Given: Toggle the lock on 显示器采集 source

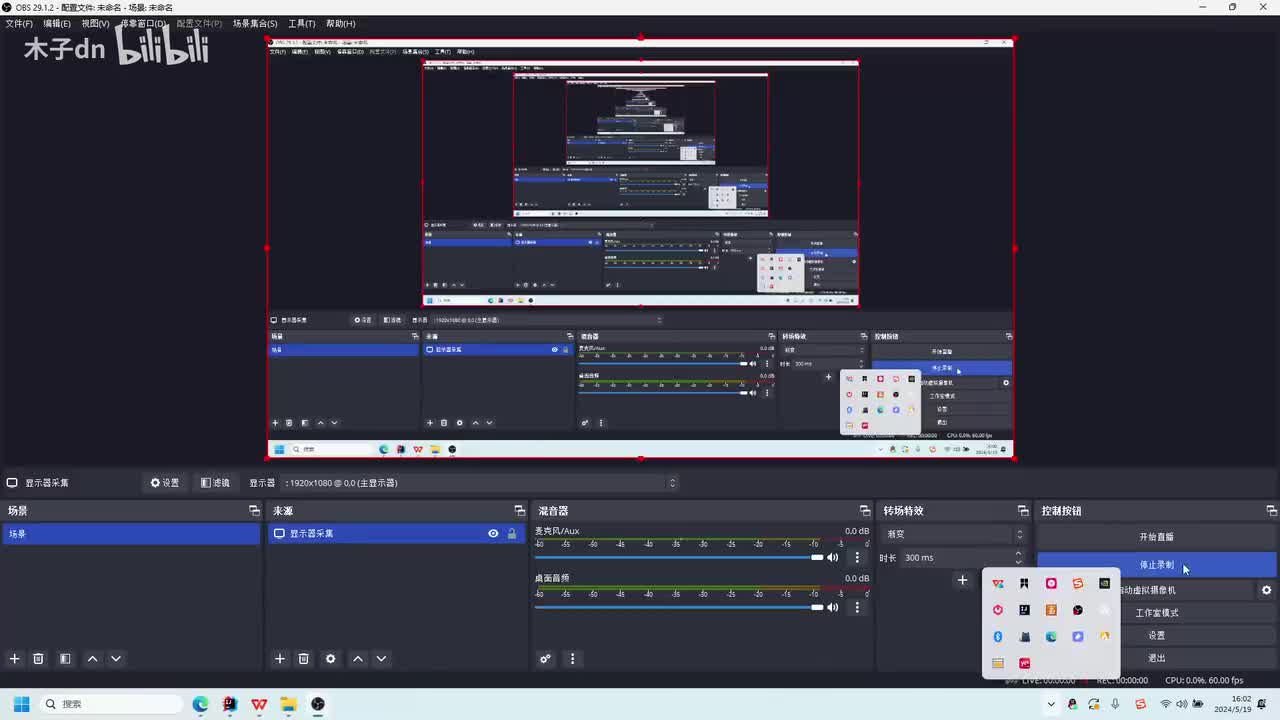Looking at the screenshot, I should 512,534.
